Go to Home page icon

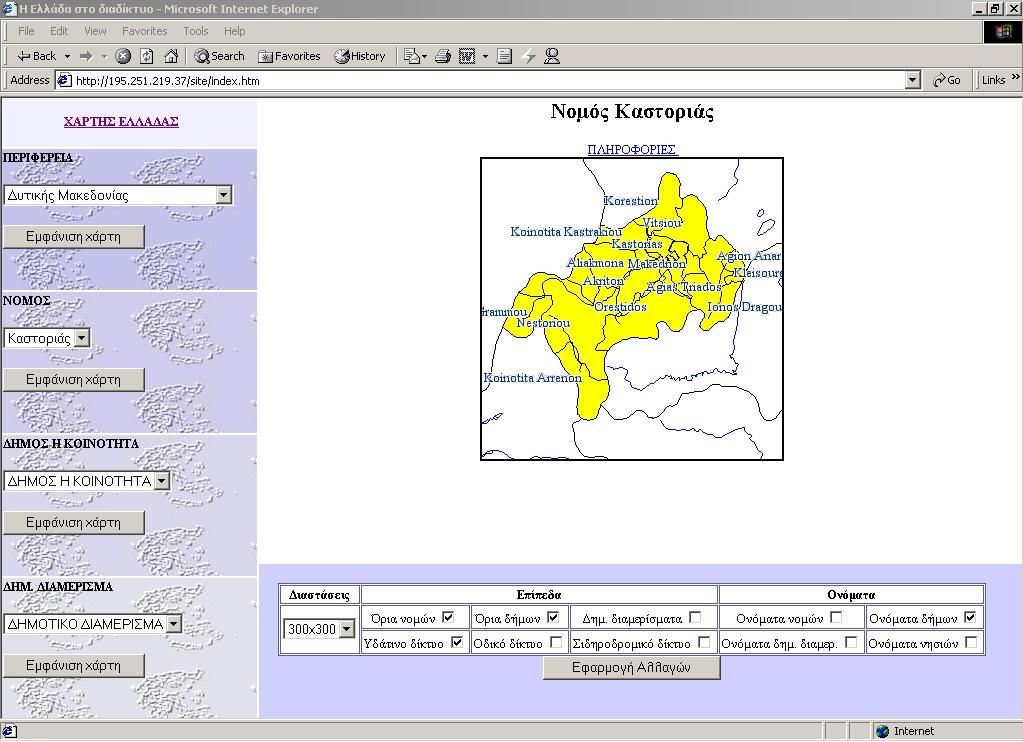[171, 56]
